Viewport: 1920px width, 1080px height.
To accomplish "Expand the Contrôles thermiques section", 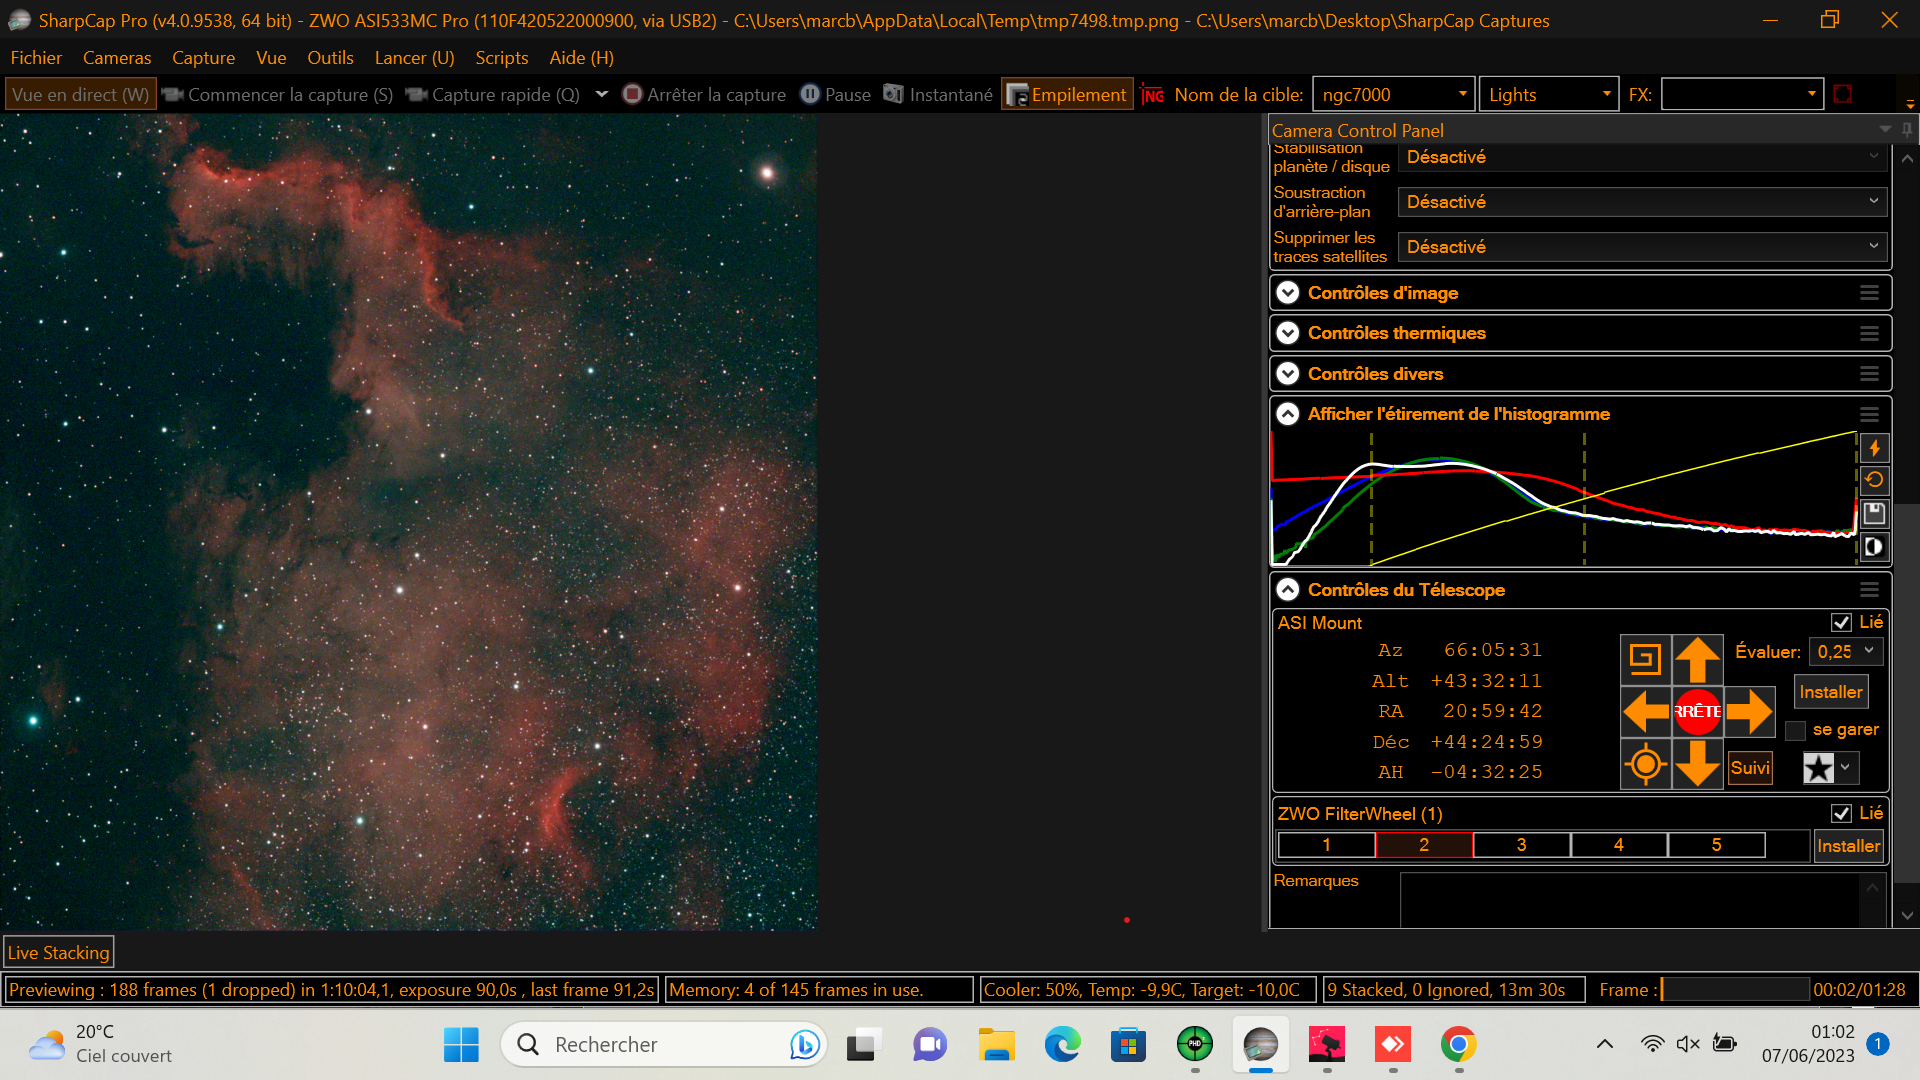I will coord(1288,333).
